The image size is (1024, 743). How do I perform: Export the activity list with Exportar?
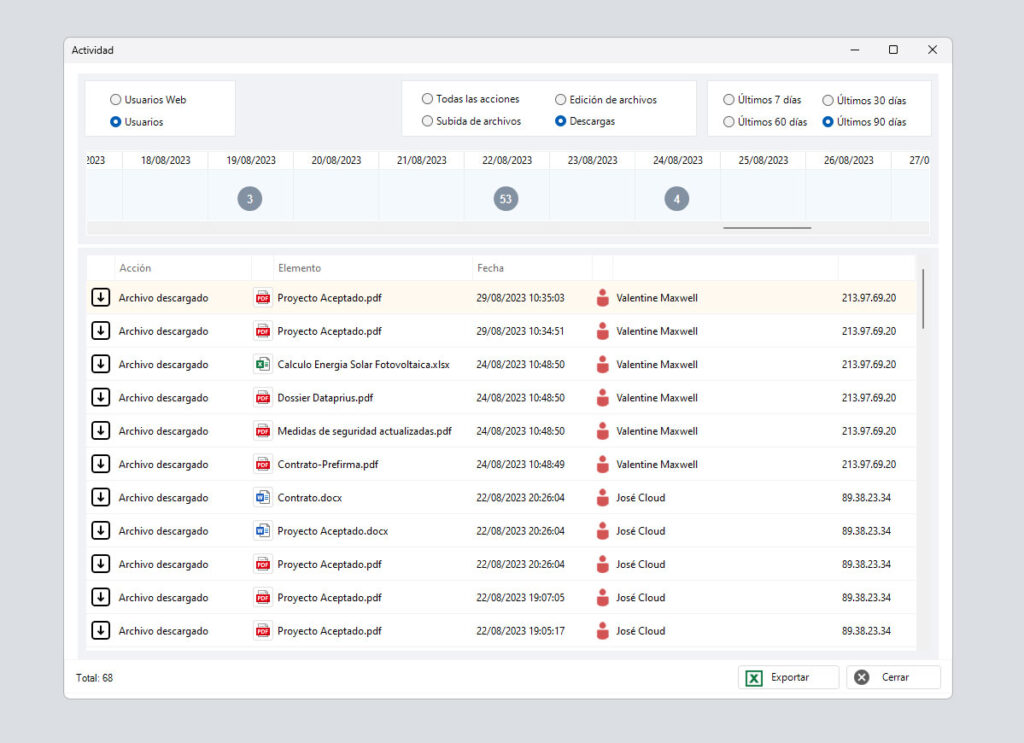(788, 677)
